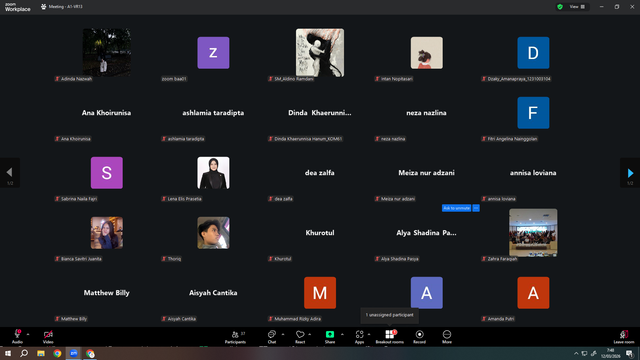Click the large name Meiza nur adzani

427,173
